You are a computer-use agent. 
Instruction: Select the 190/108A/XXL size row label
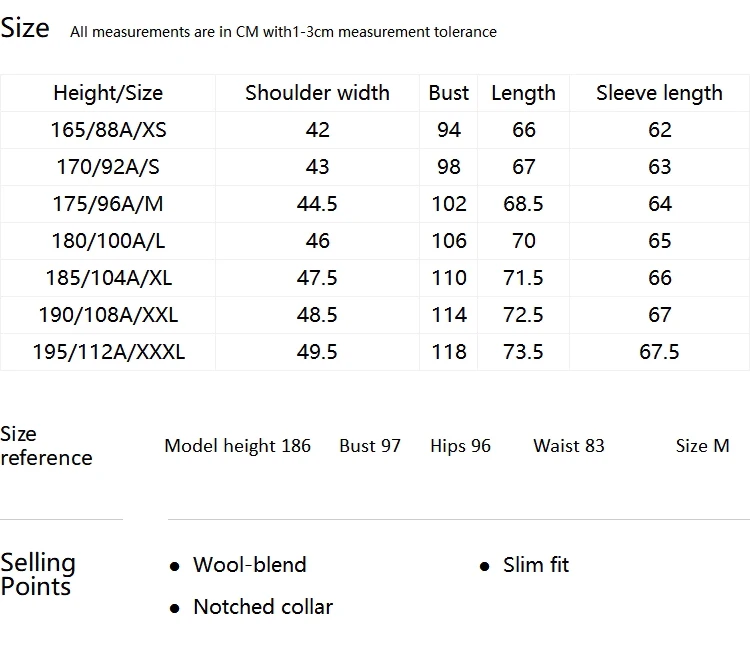click(108, 315)
